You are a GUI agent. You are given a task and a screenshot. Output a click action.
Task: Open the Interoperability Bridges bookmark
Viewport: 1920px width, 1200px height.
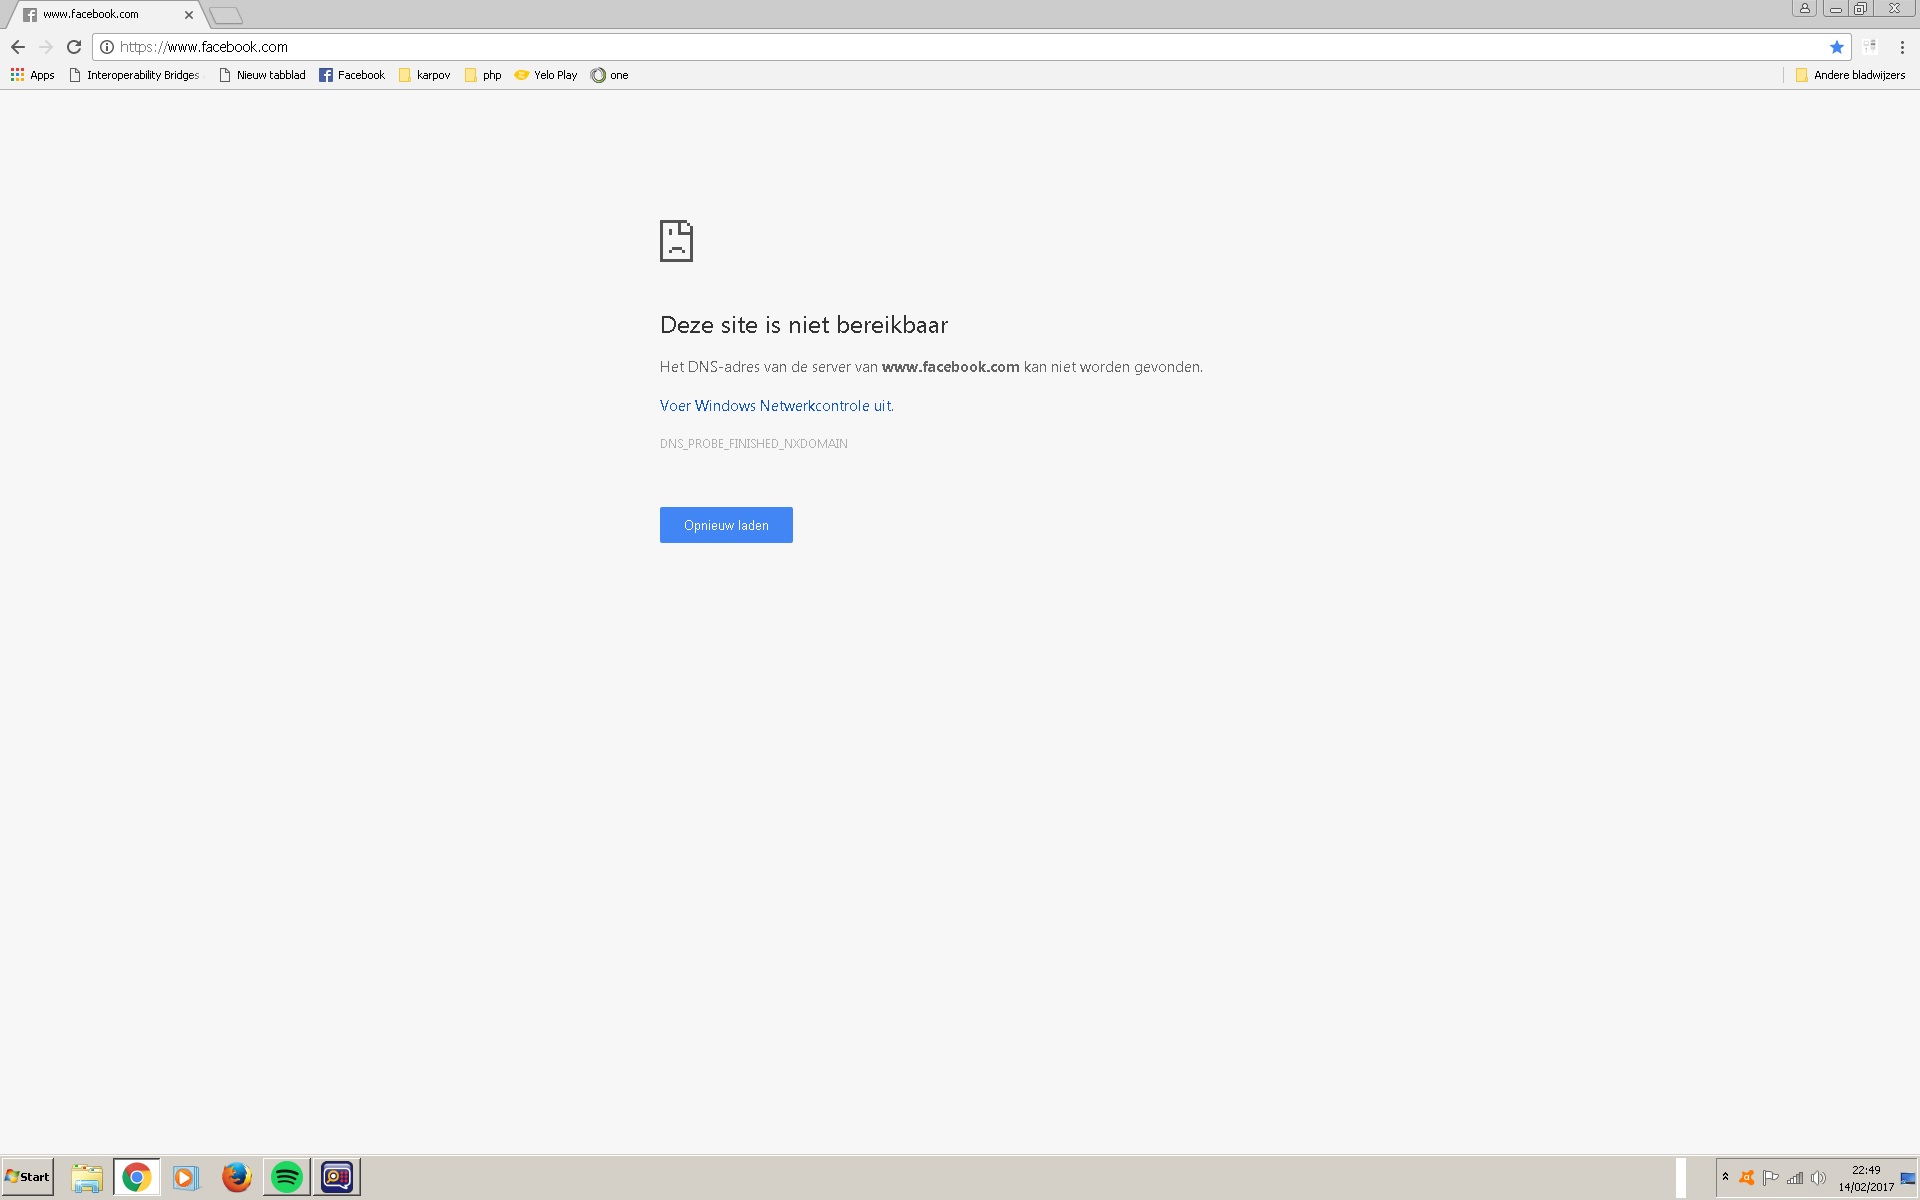tap(134, 75)
